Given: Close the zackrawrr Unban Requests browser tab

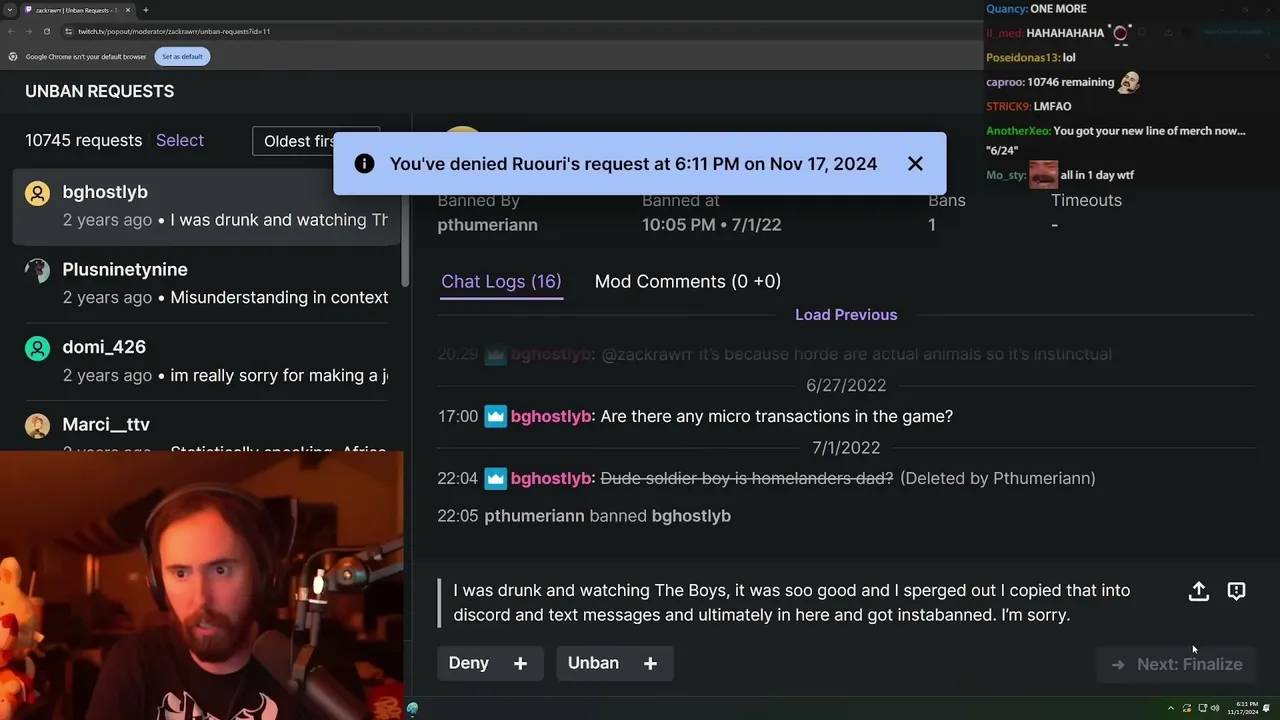Looking at the screenshot, I should (x=127, y=10).
